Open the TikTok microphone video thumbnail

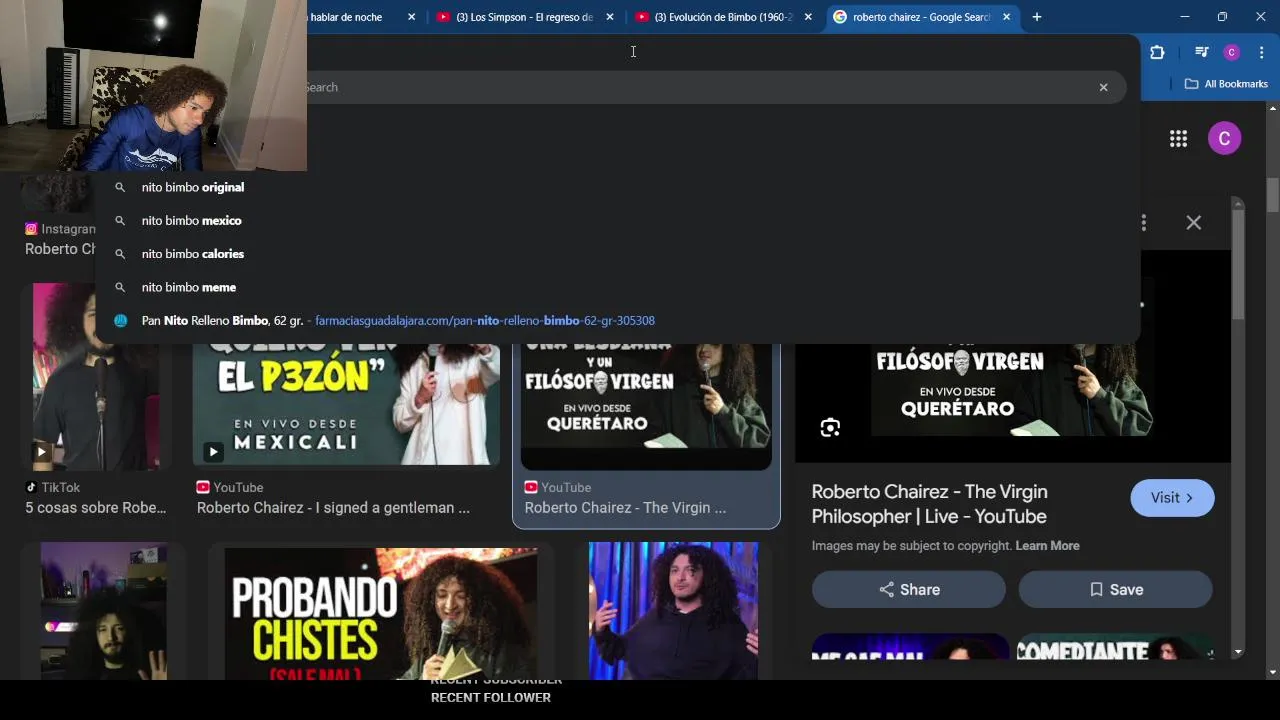pyautogui.click(x=96, y=376)
